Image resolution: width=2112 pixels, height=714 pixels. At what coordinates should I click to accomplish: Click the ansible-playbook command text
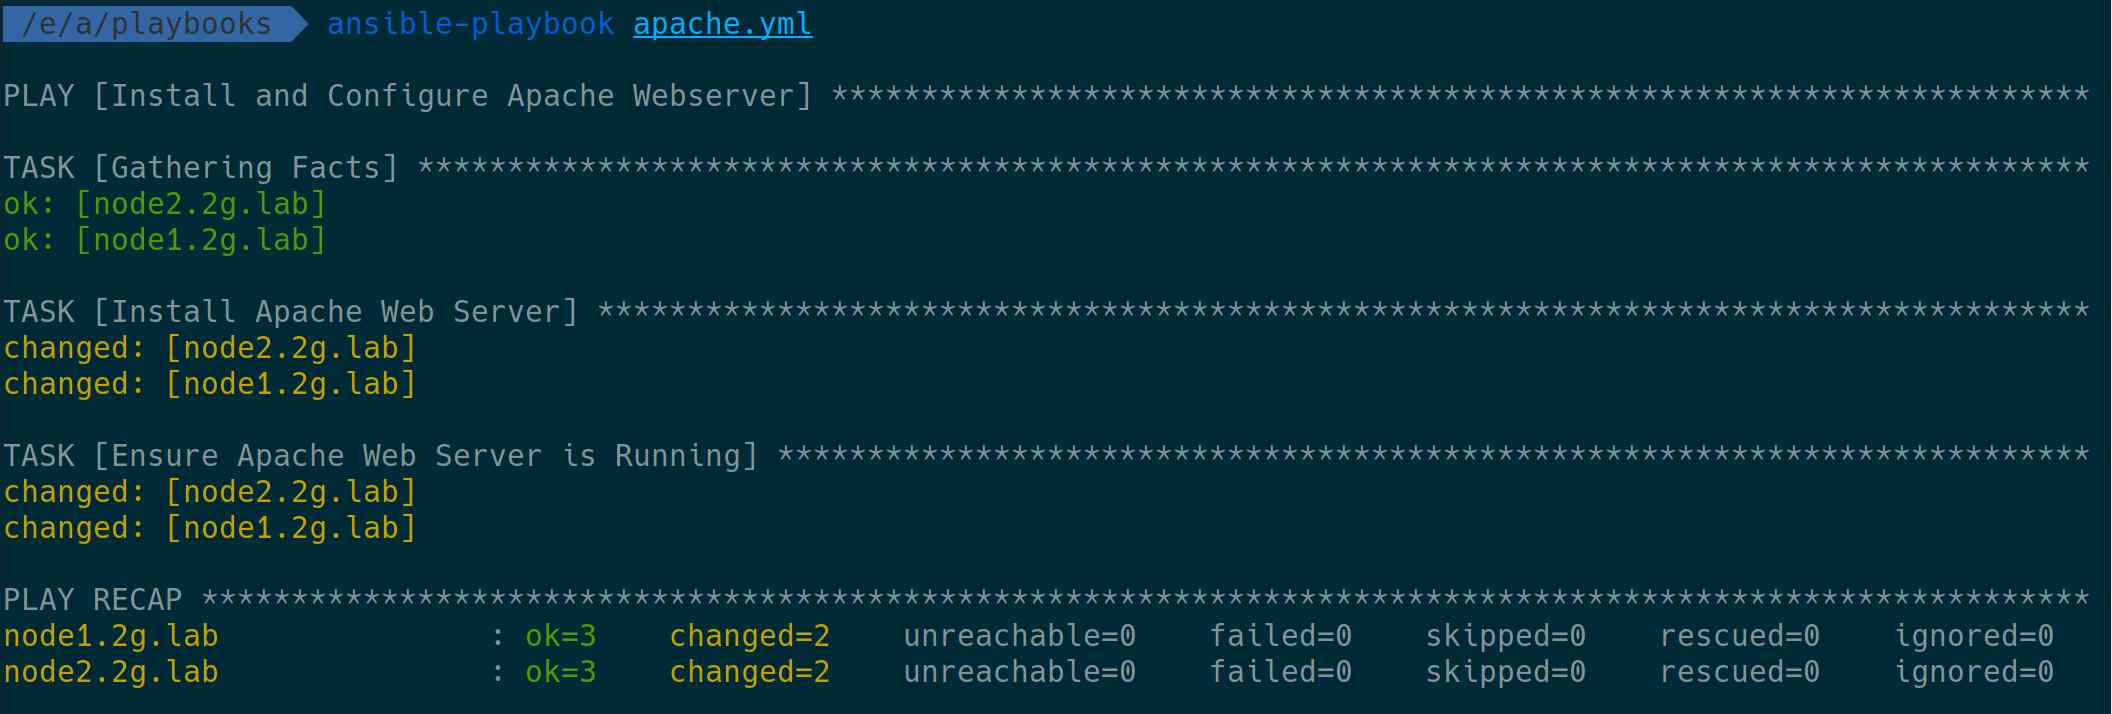click(x=470, y=24)
